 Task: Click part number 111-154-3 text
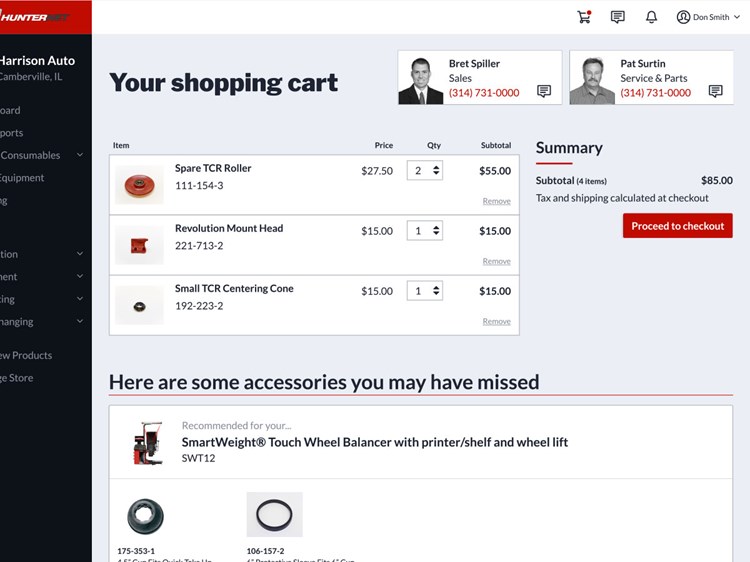point(199,186)
